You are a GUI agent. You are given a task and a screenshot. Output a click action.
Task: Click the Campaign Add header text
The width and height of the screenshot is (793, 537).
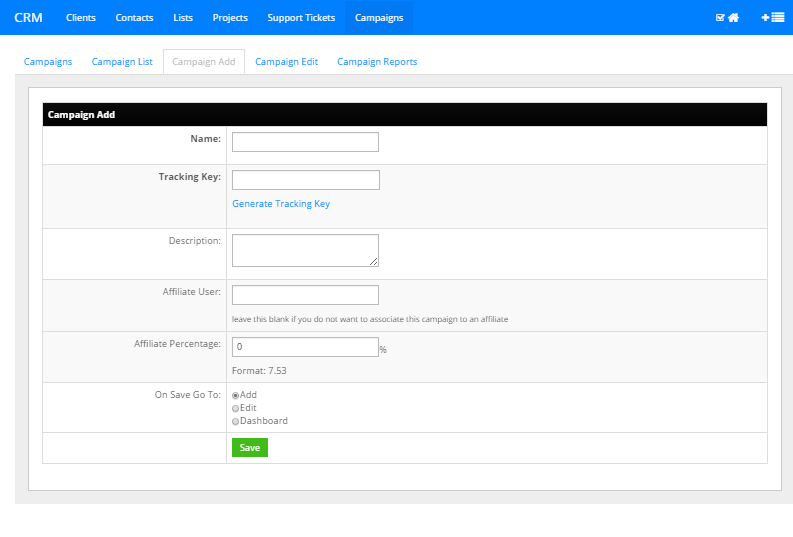(x=81, y=115)
